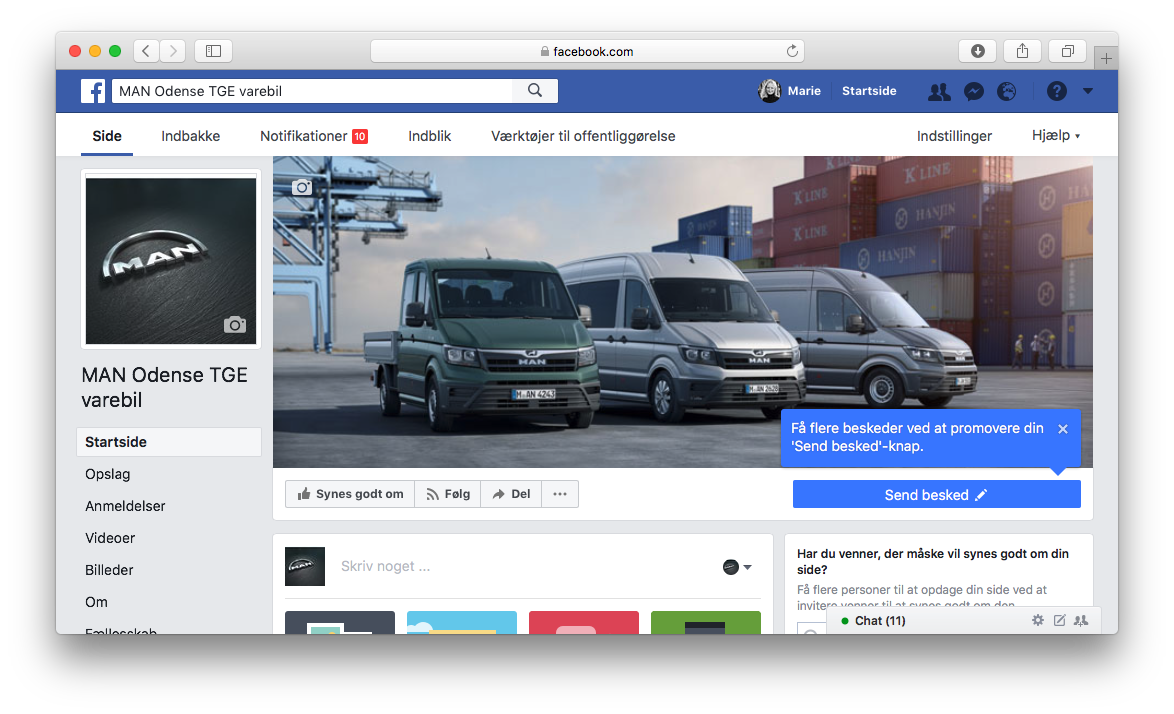The width and height of the screenshot is (1174, 714).
Task: Show the Safari sidebar
Action: pos(213,51)
